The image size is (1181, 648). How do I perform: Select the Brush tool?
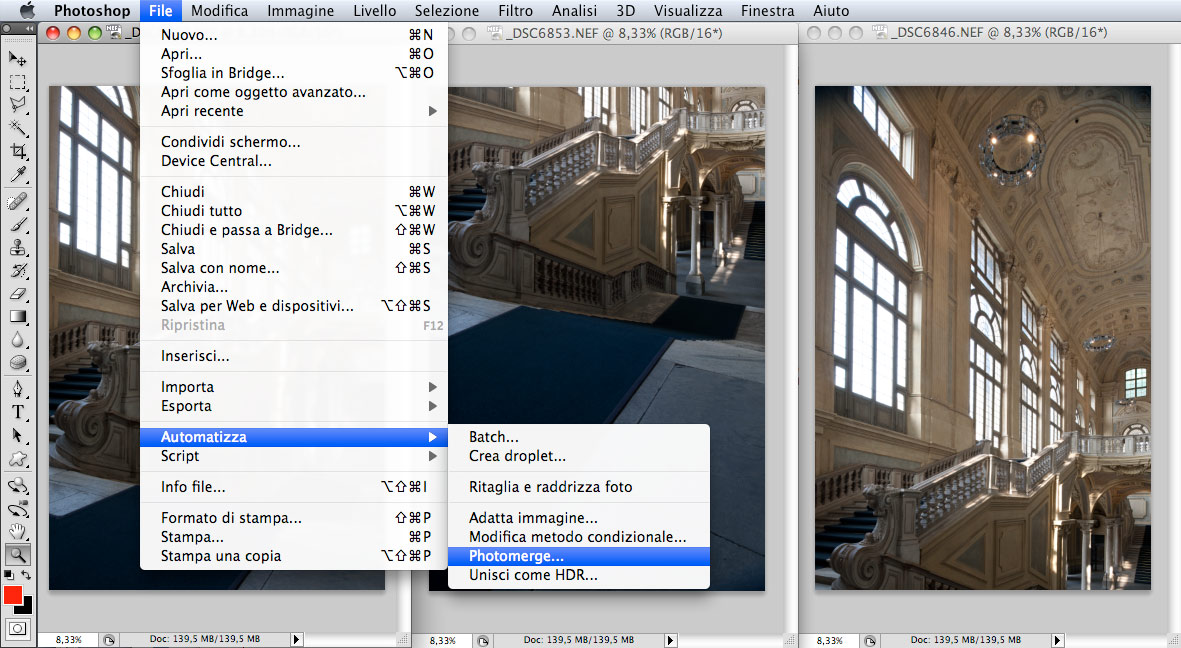coord(17,225)
